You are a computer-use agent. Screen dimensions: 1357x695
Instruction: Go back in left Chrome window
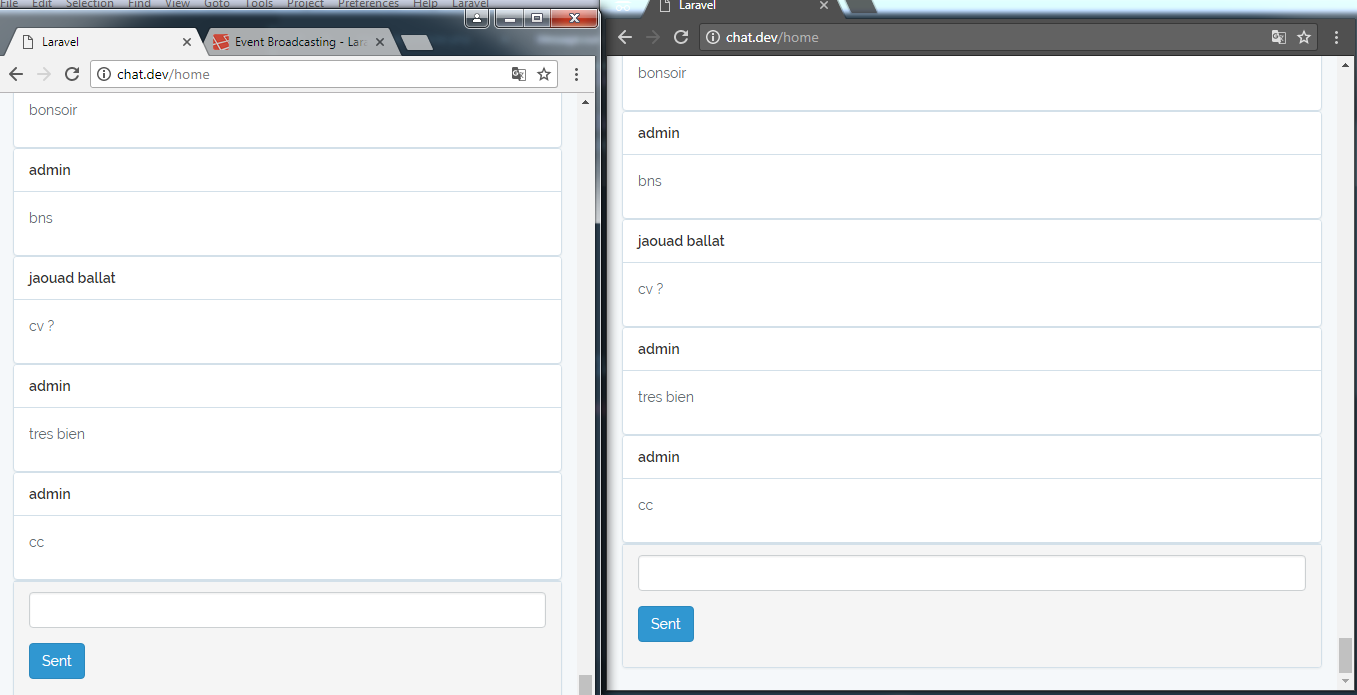16,74
